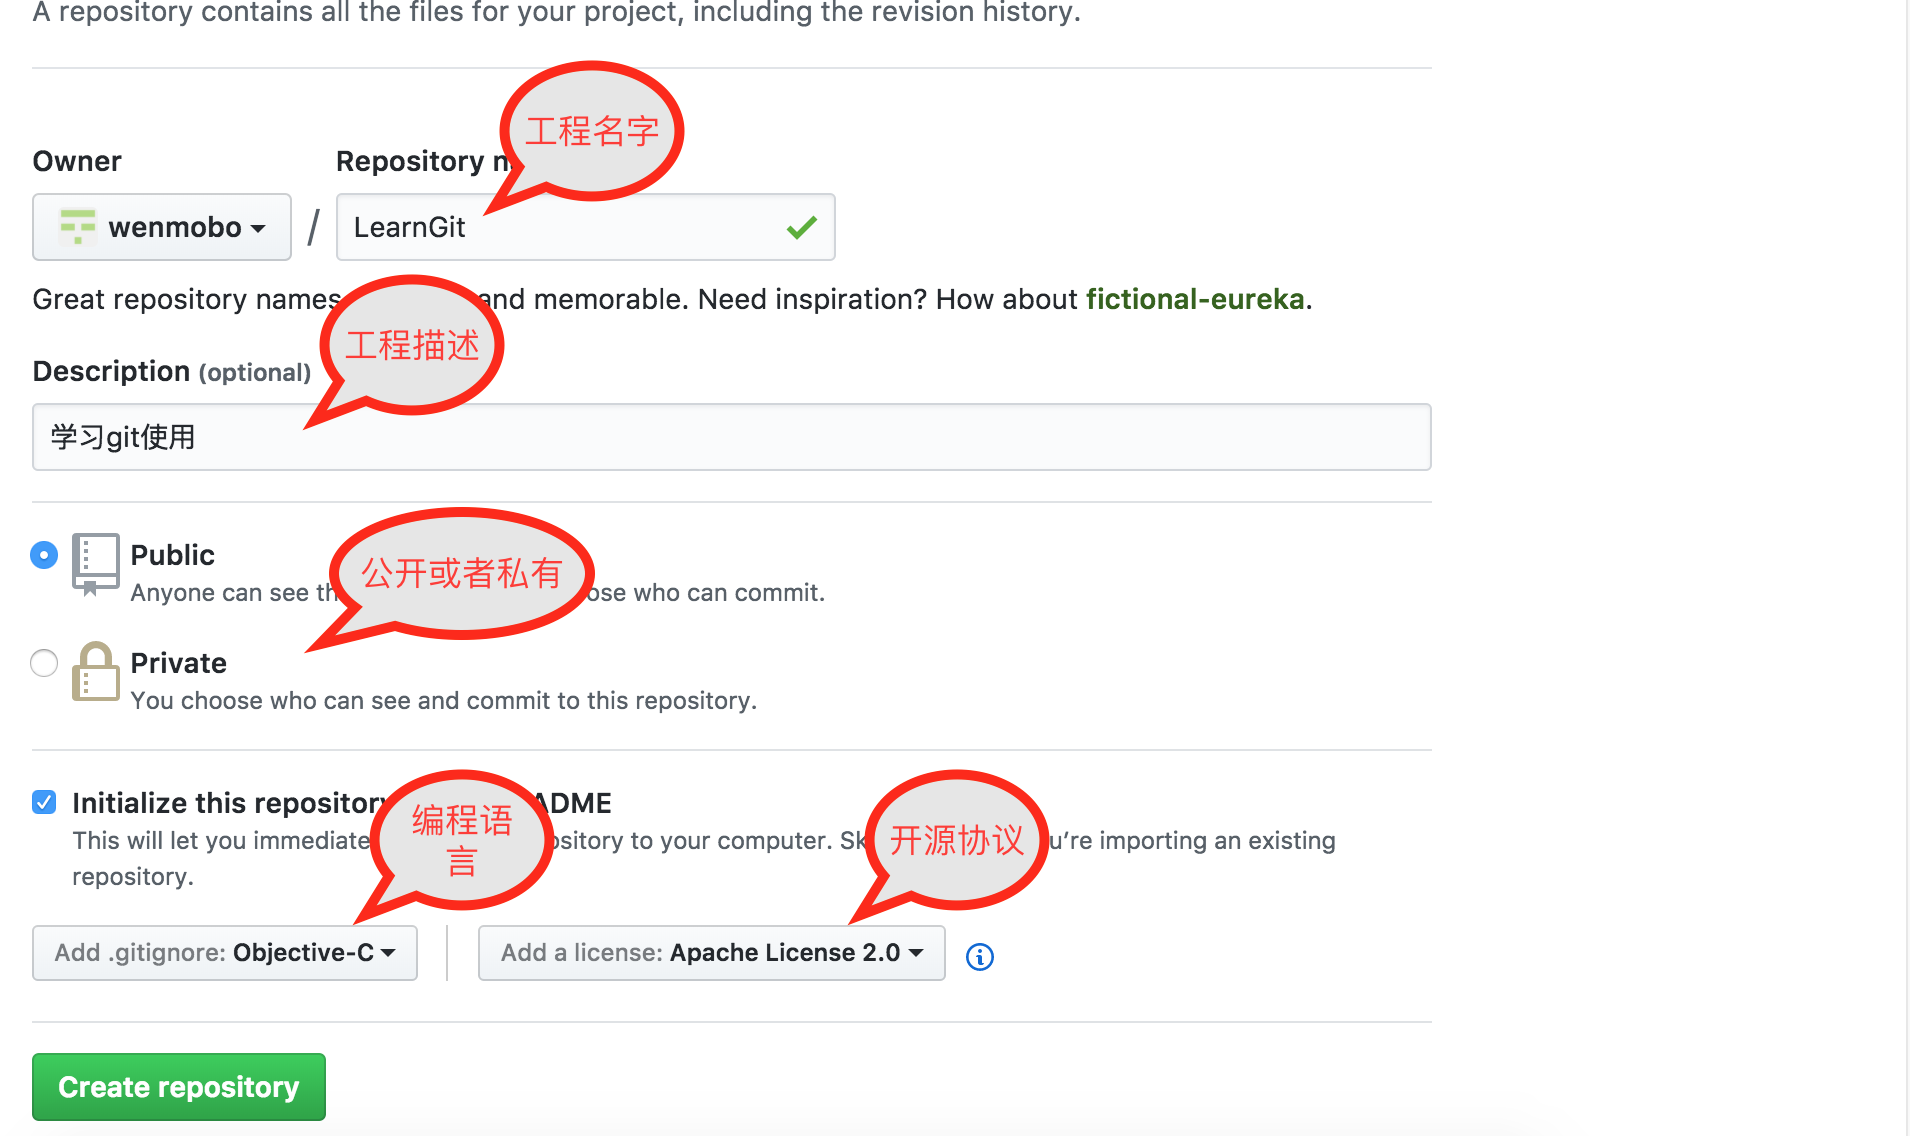Open the Add a license Apache dropdown

[712, 953]
